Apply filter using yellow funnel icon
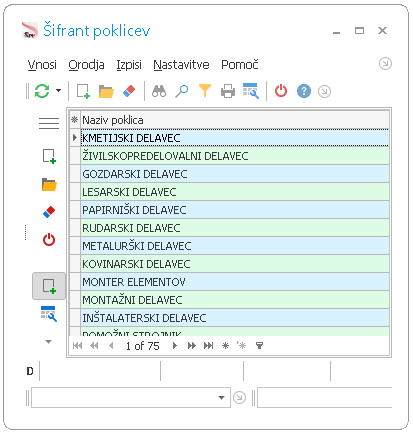The image size is (413, 436). coord(205,91)
